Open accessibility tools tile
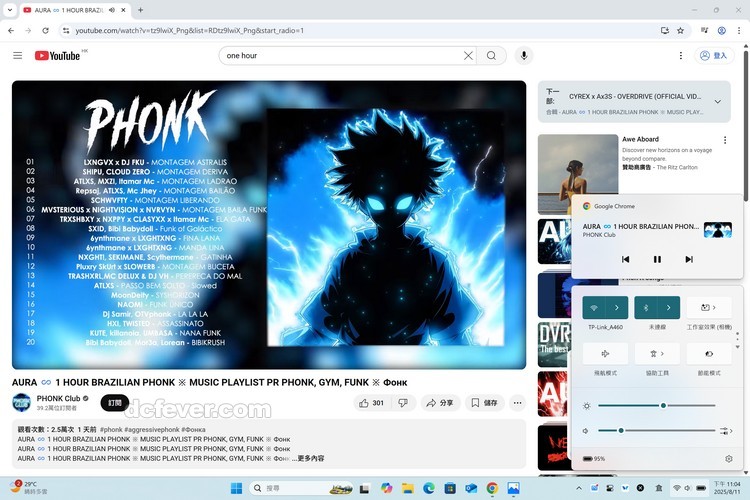The height and width of the screenshot is (500, 750). coord(657,354)
